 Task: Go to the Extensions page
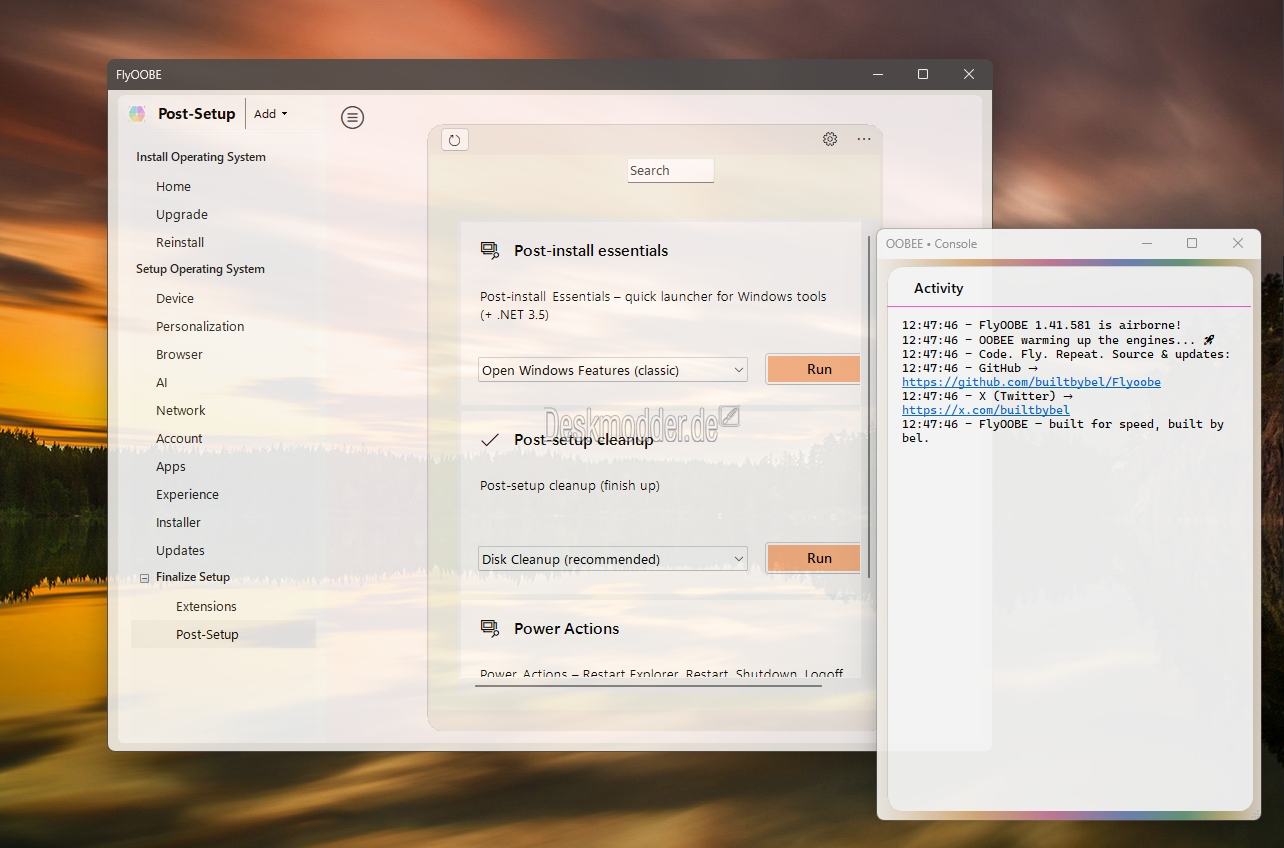click(206, 606)
